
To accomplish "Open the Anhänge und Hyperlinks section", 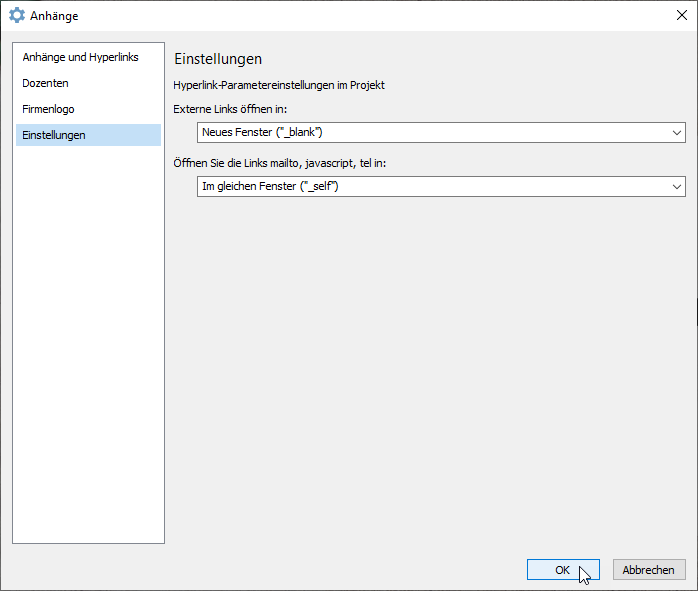I will click(x=80, y=58).
